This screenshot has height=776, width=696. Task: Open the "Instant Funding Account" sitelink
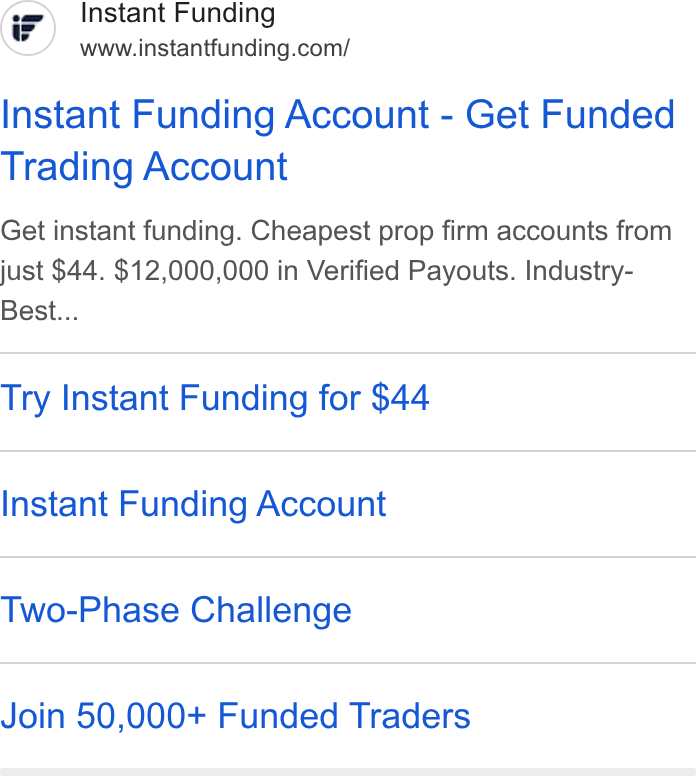pos(193,504)
